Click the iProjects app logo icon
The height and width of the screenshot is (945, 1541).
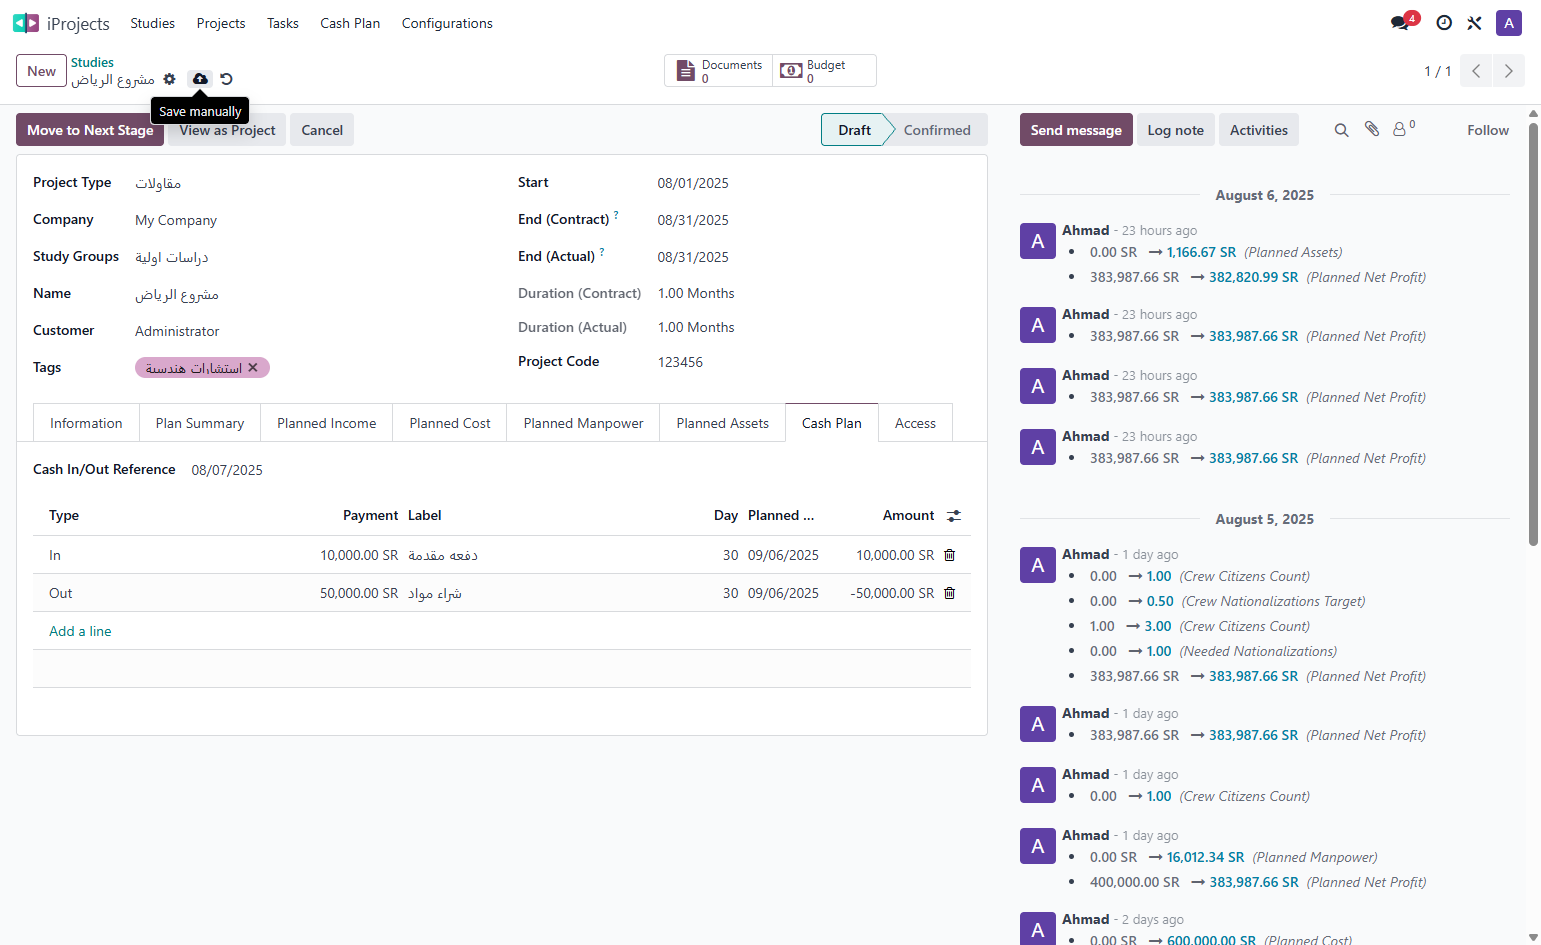(x=26, y=23)
